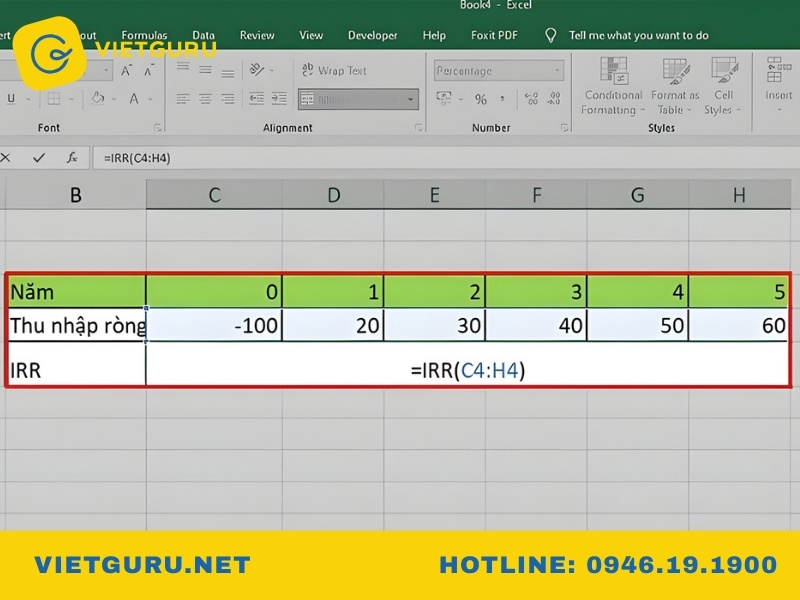Confirm the formula with the checkmark

(39, 158)
